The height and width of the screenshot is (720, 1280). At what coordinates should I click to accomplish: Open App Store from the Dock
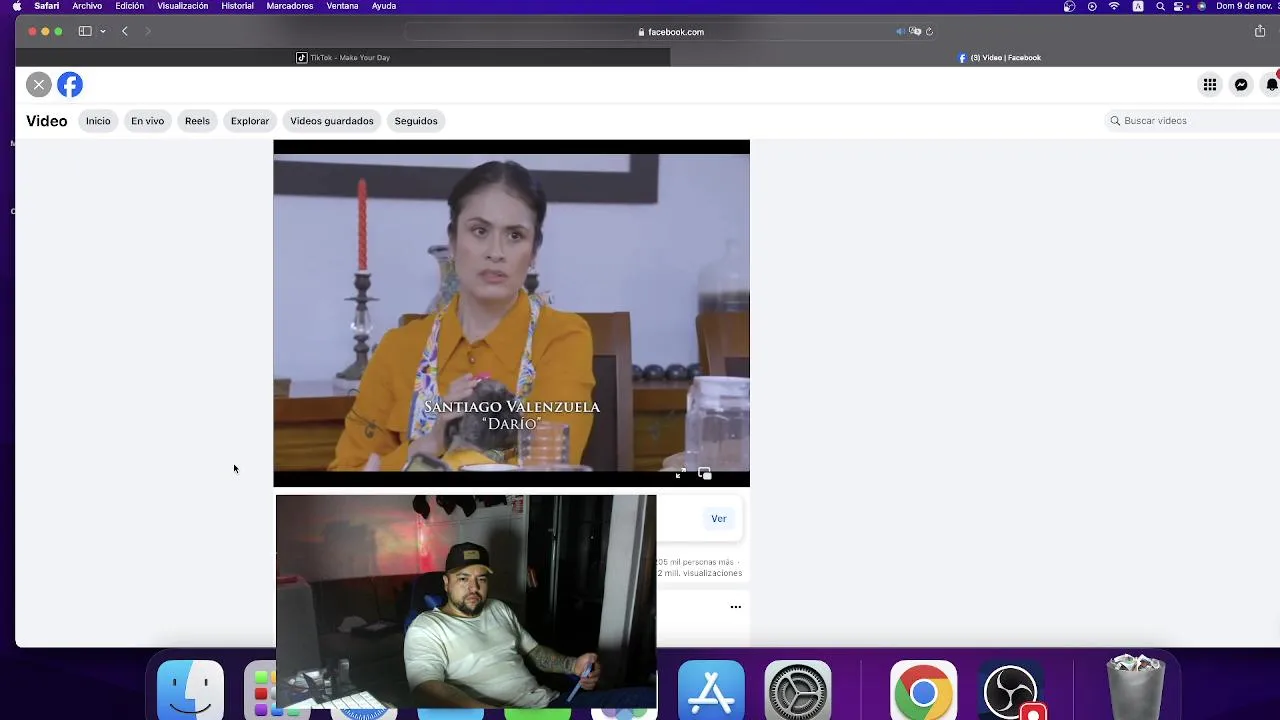tap(711, 690)
